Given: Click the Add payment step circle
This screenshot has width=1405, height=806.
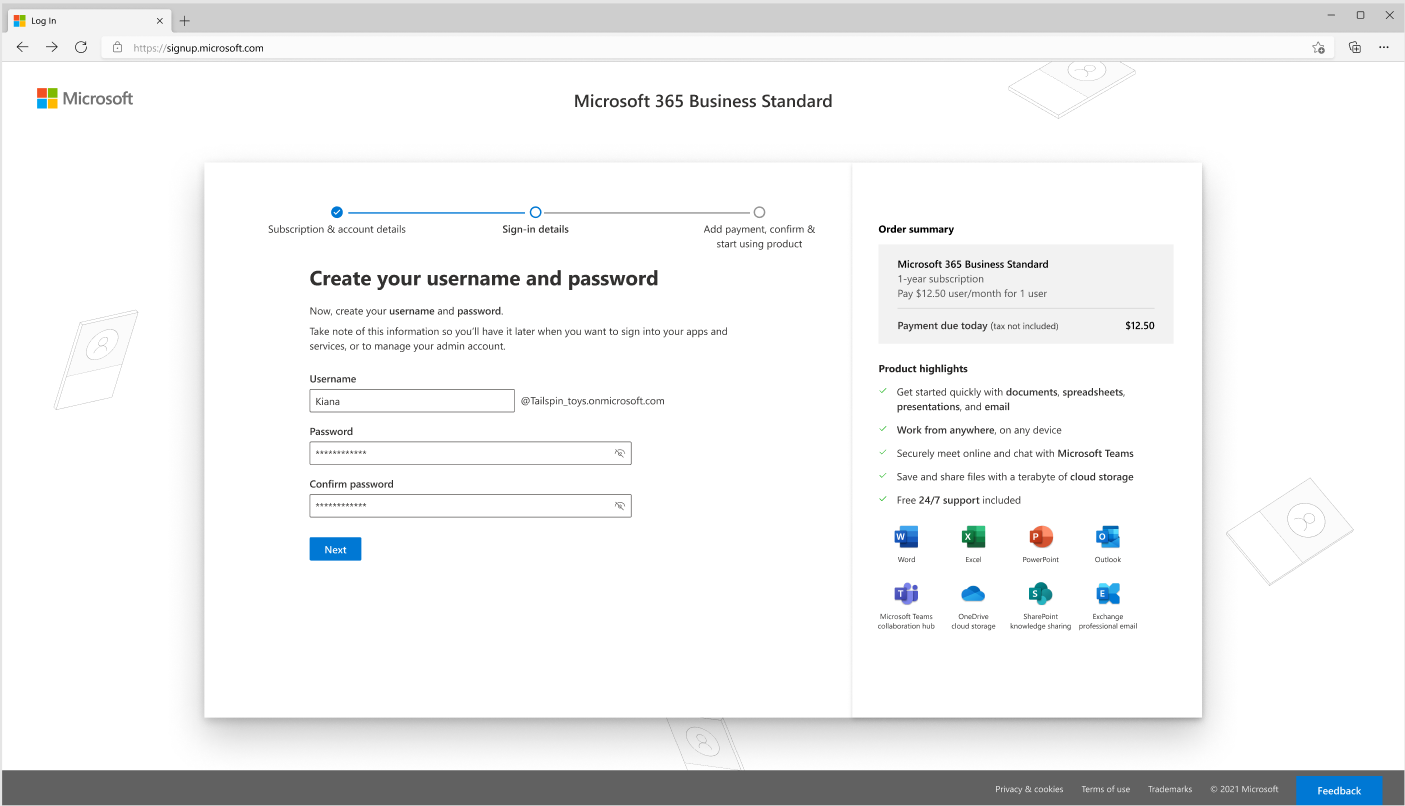Looking at the screenshot, I should [x=759, y=212].
